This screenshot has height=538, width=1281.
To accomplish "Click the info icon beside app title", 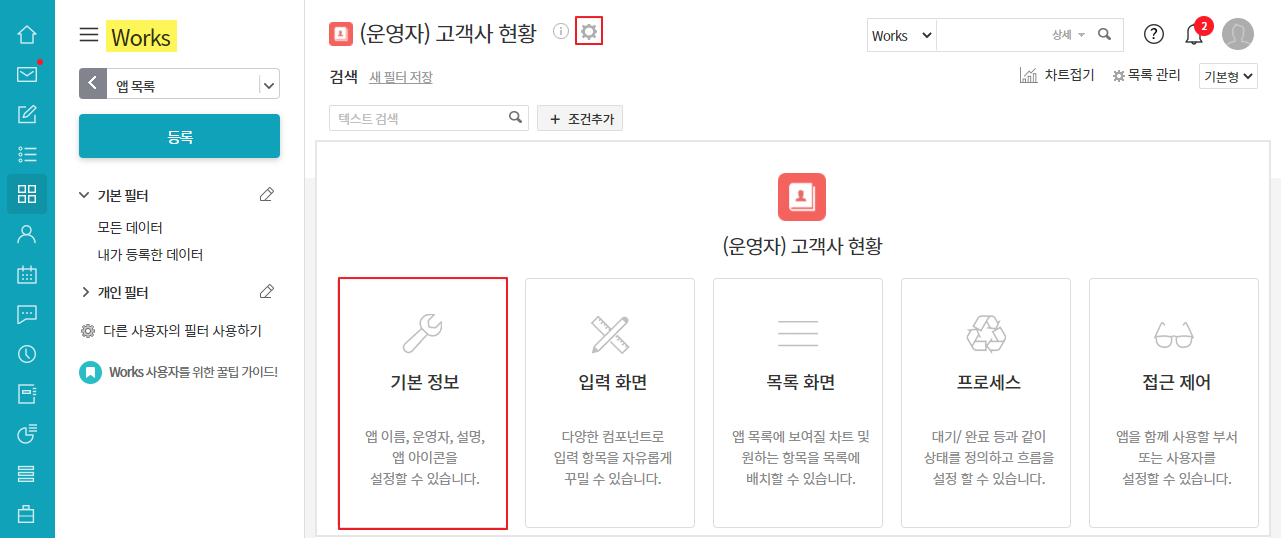I will point(561,32).
